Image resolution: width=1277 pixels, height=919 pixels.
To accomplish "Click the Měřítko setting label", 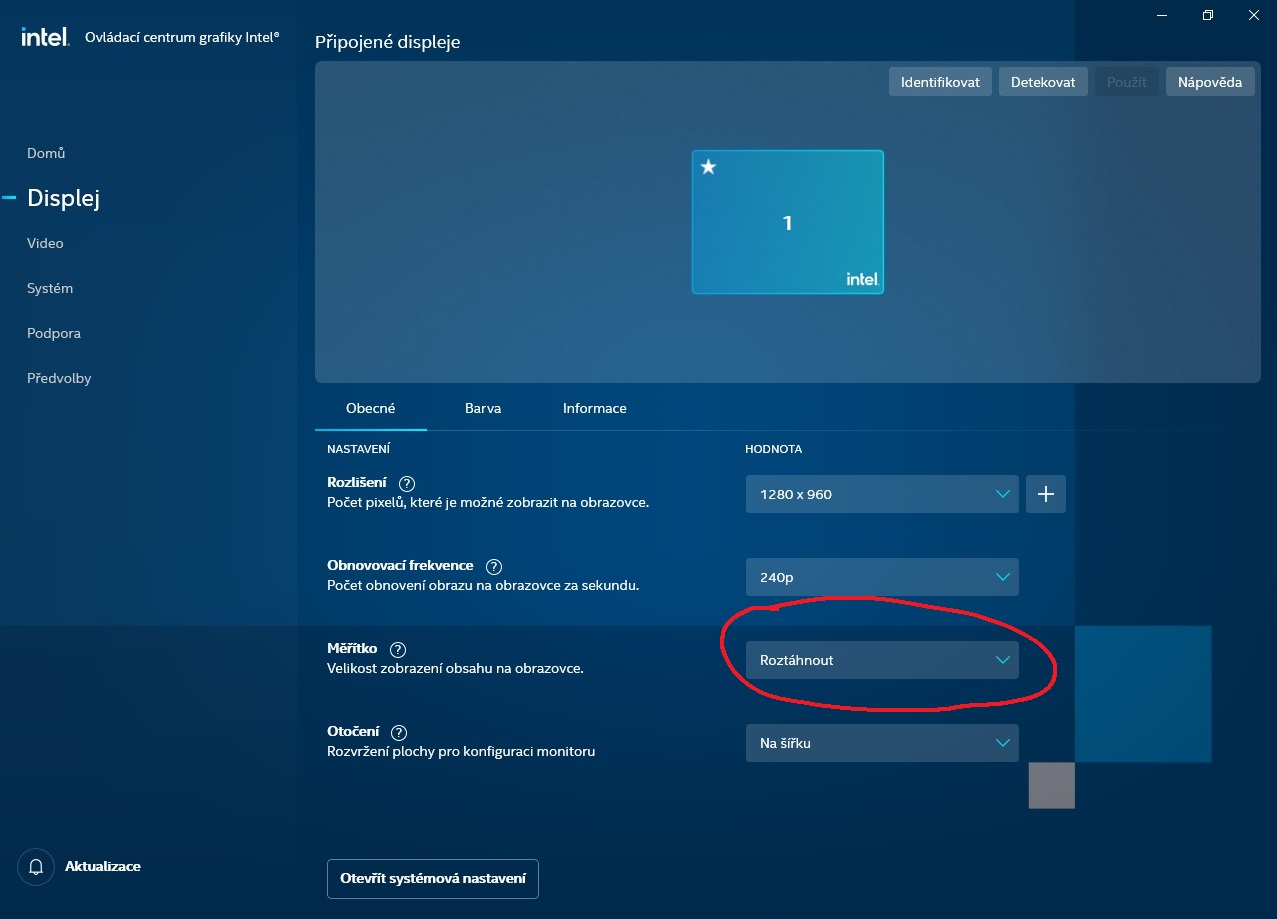I will pos(352,649).
